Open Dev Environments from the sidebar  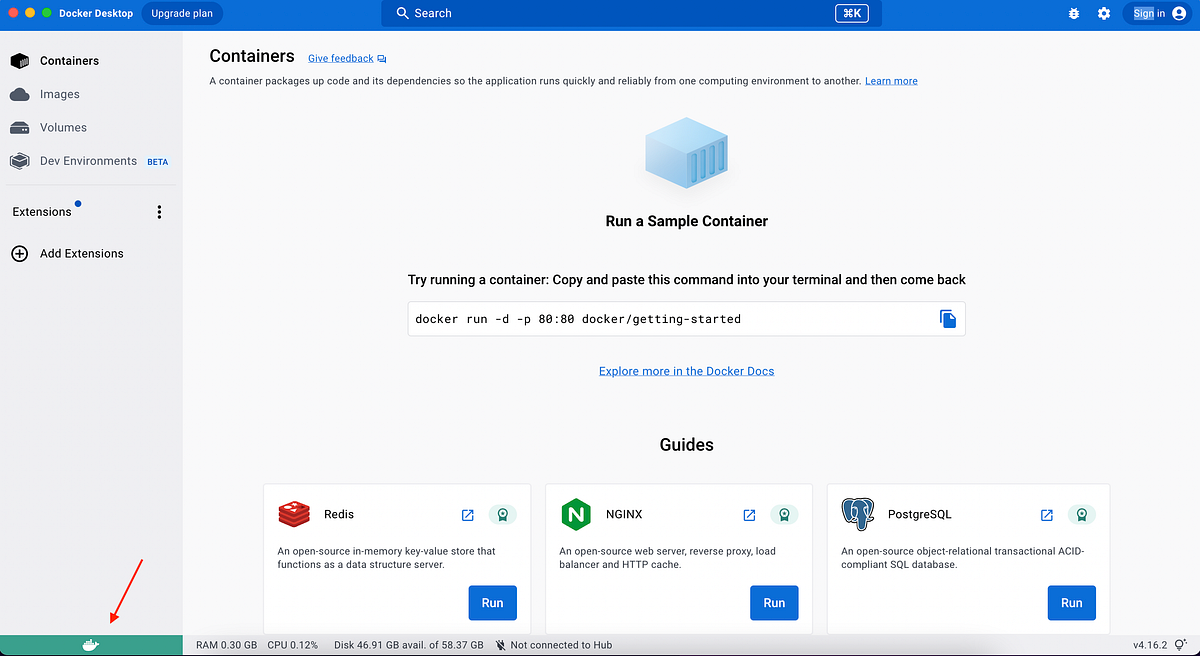coord(20,160)
